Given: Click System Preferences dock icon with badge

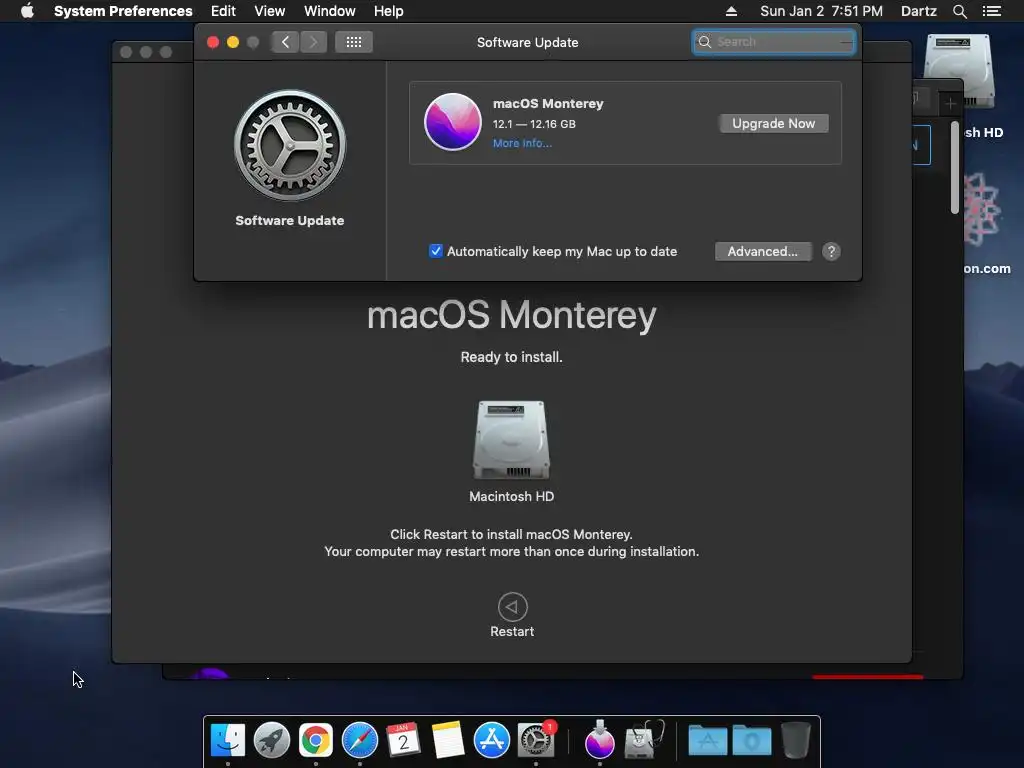Looking at the screenshot, I should [536, 740].
